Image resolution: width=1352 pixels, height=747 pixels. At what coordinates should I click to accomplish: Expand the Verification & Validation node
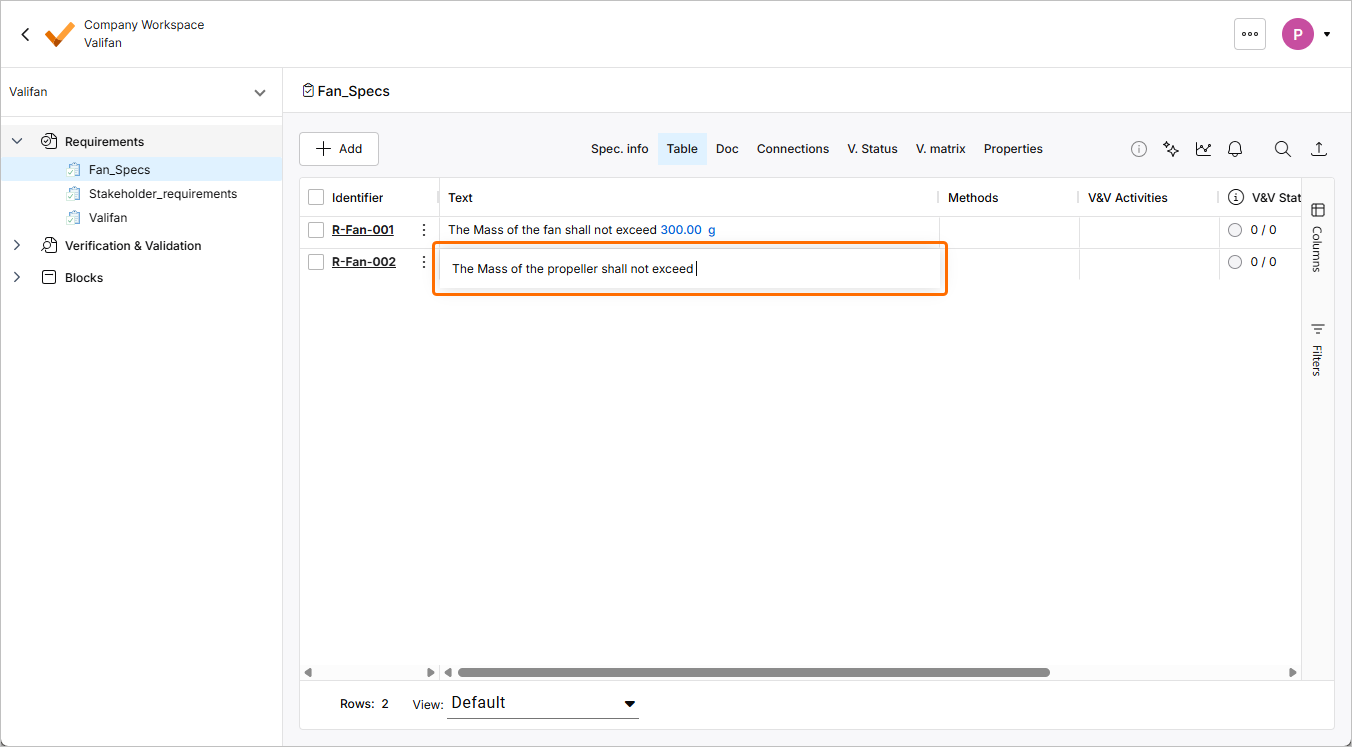pos(17,246)
